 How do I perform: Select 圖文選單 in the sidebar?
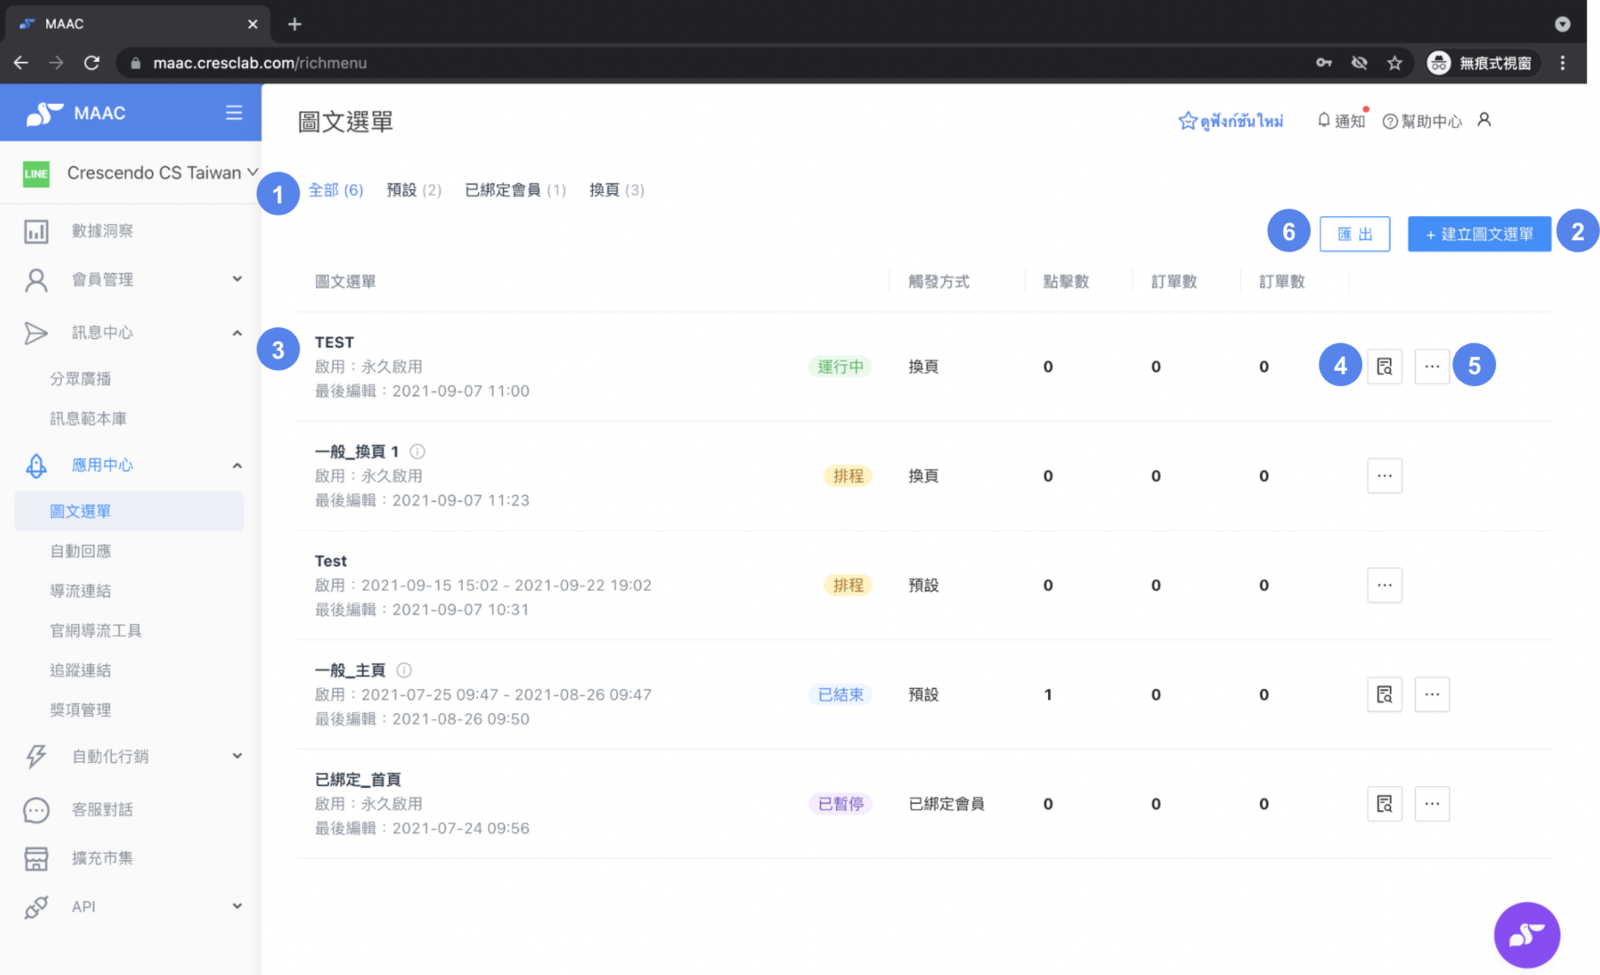pos(129,511)
